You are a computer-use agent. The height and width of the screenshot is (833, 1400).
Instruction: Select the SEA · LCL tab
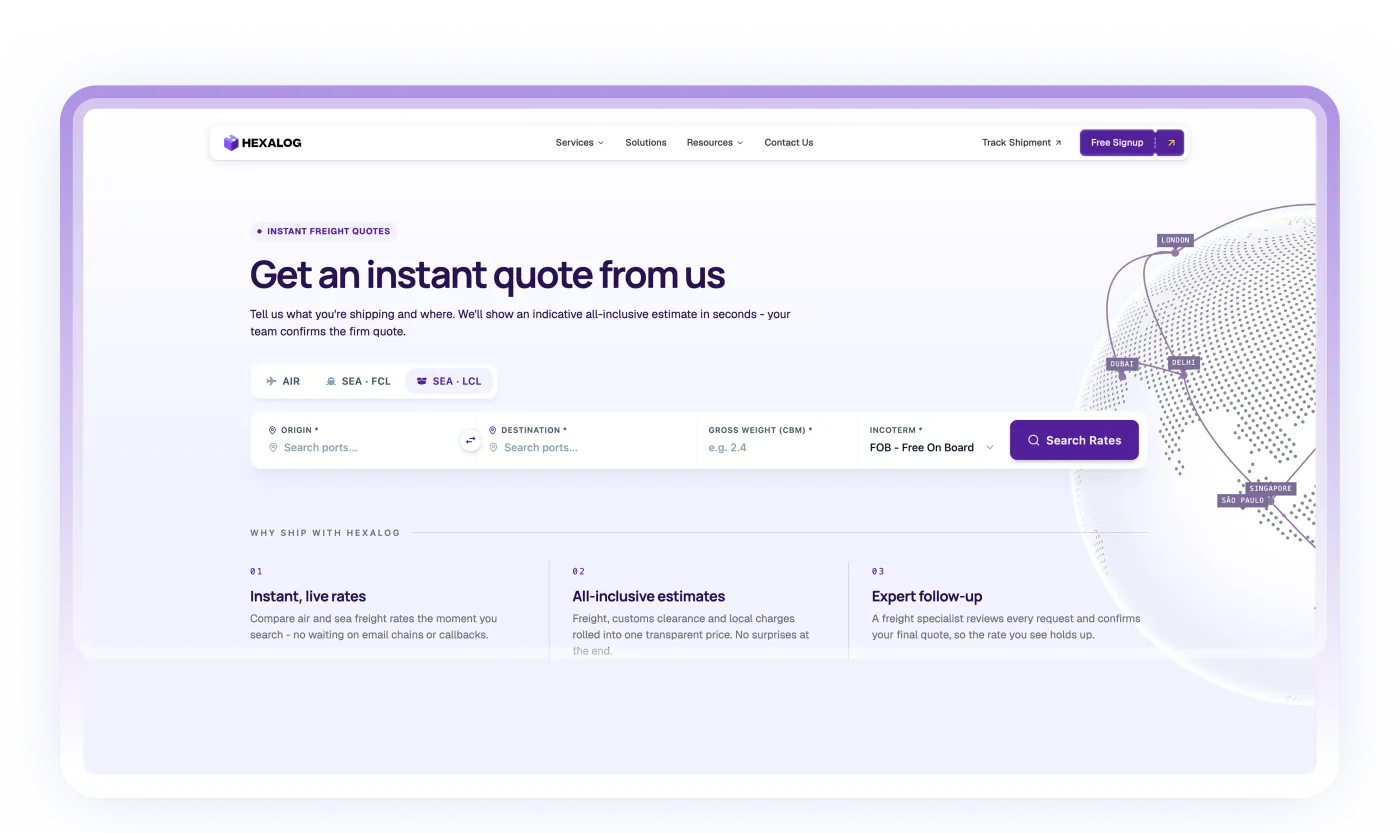[x=449, y=381]
